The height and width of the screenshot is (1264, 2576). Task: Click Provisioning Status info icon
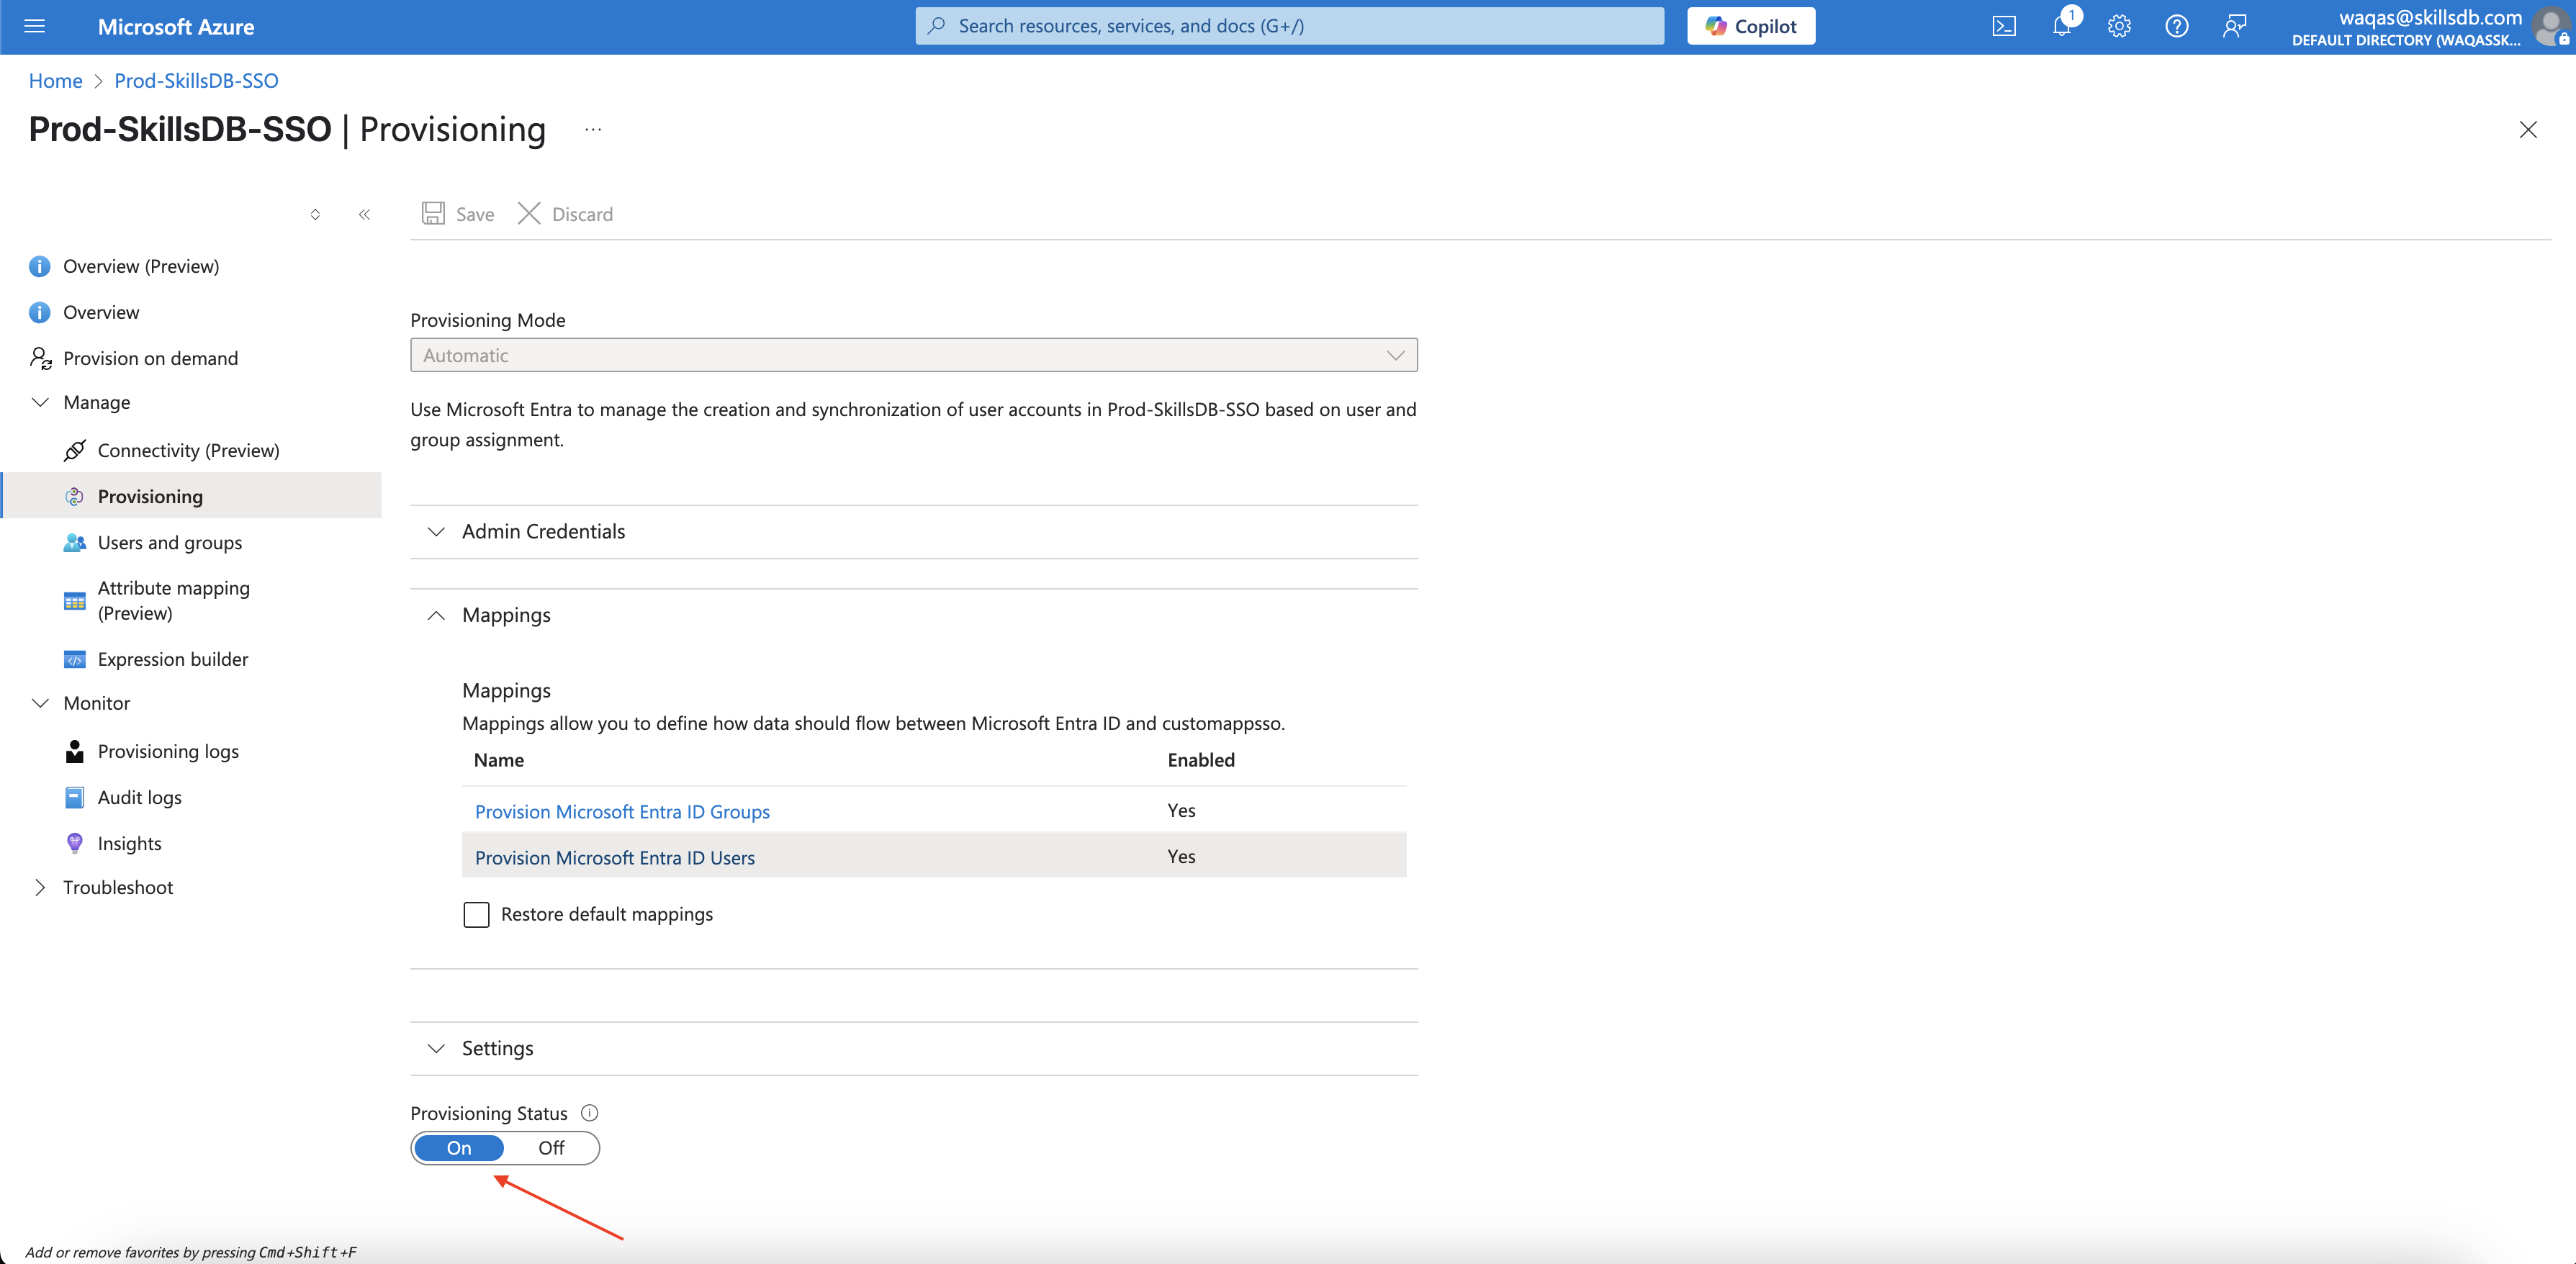589,1113
